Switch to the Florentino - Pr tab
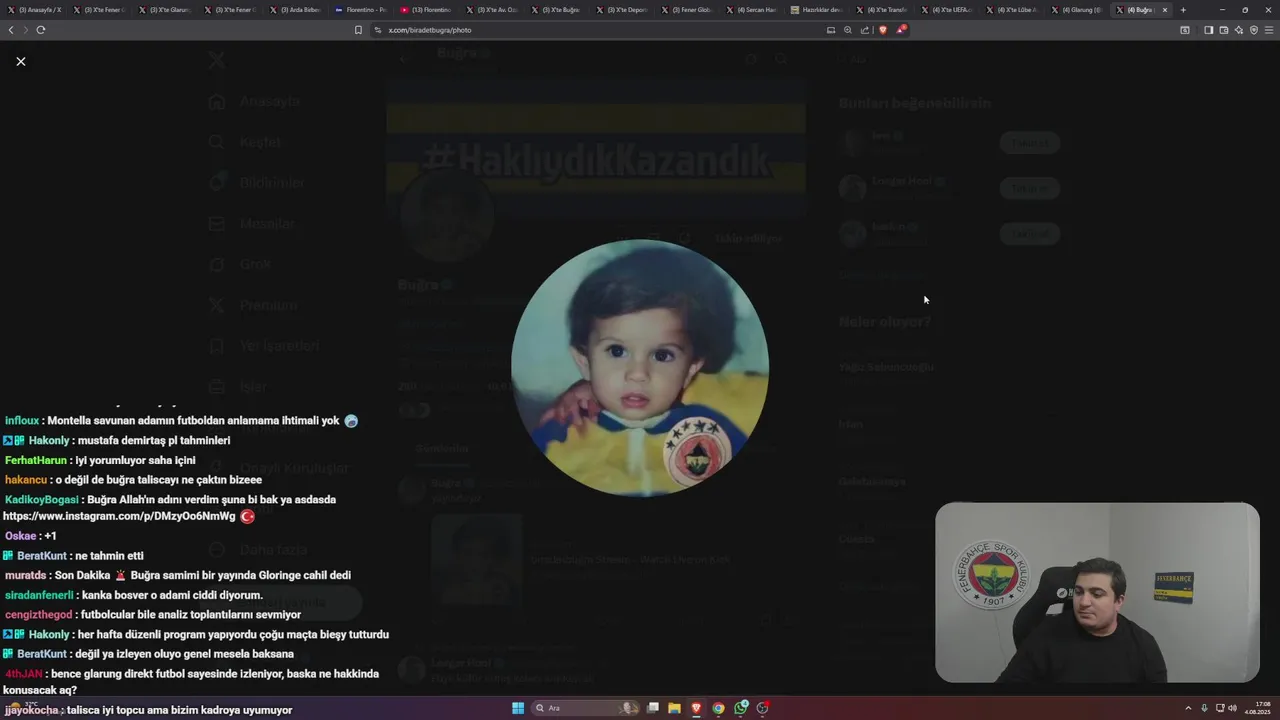The width and height of the screenshot is (1280, 720). click(362, 10)
